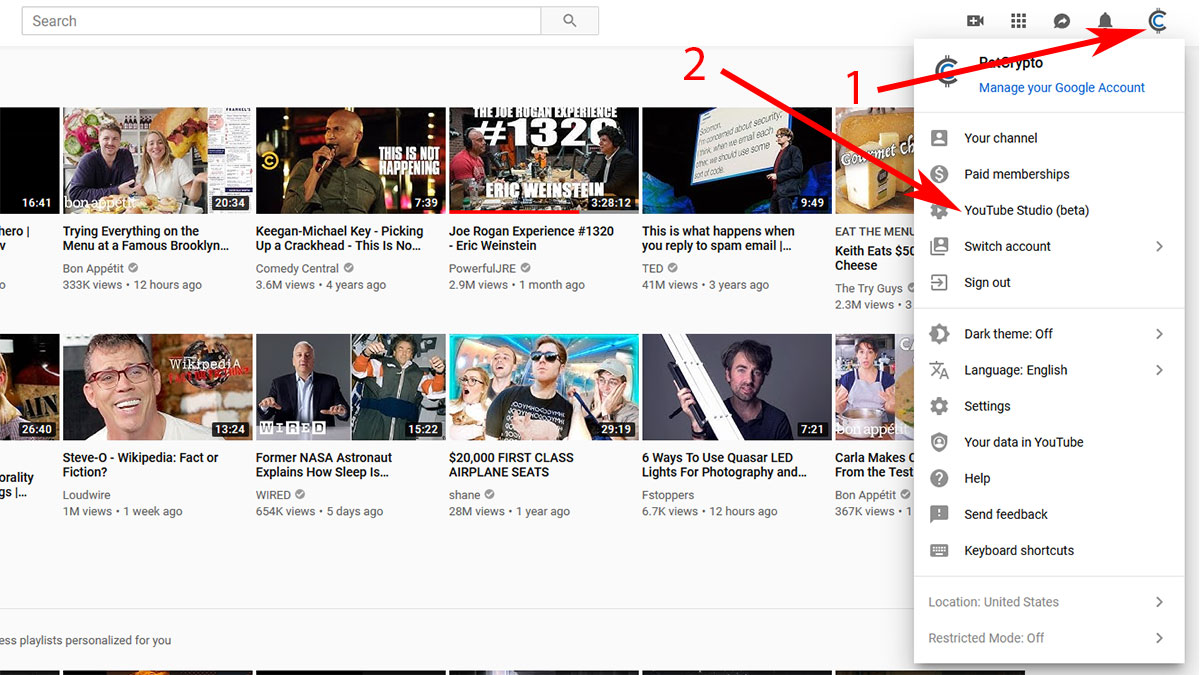Image resolution: width=1200 pixels, height=675 pixels.
Task: Open the first class airplane seats thumbnail
Action: 543,387
